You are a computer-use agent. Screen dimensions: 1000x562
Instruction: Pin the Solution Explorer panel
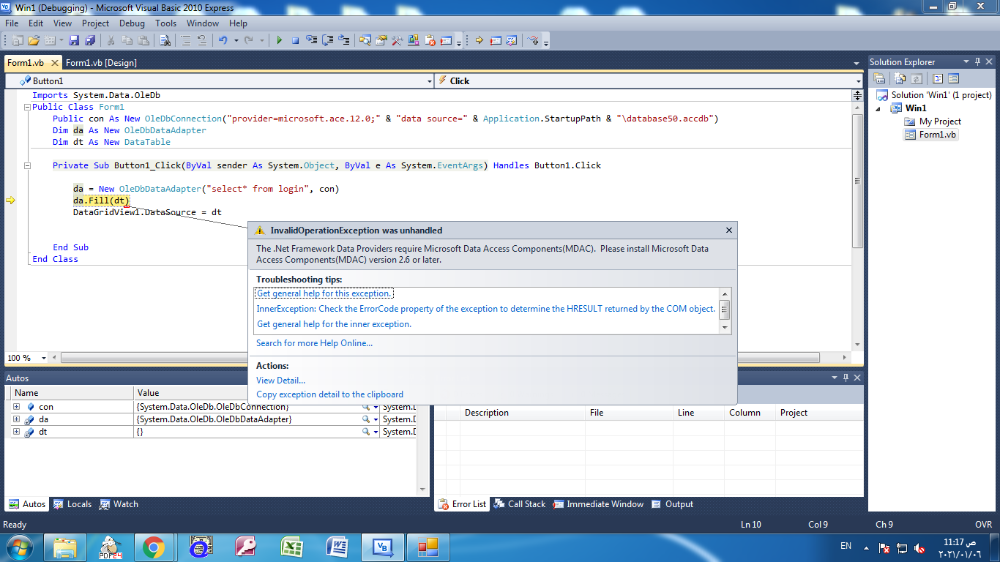[x=978, y=62]
